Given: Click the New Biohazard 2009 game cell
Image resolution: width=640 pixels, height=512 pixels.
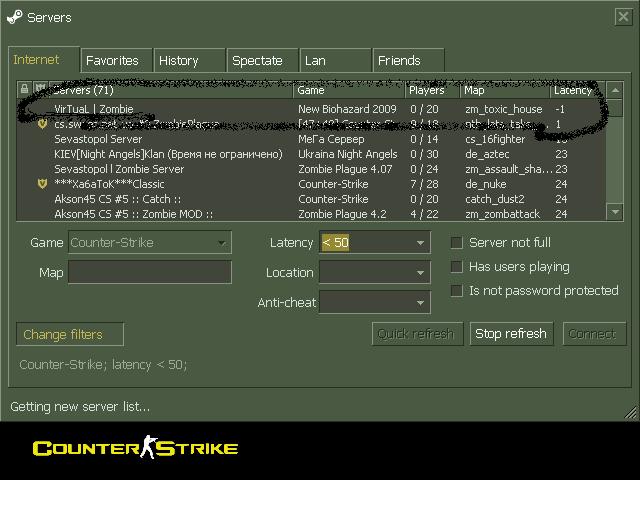Looking at the screenshot, I should coord(347,109).
